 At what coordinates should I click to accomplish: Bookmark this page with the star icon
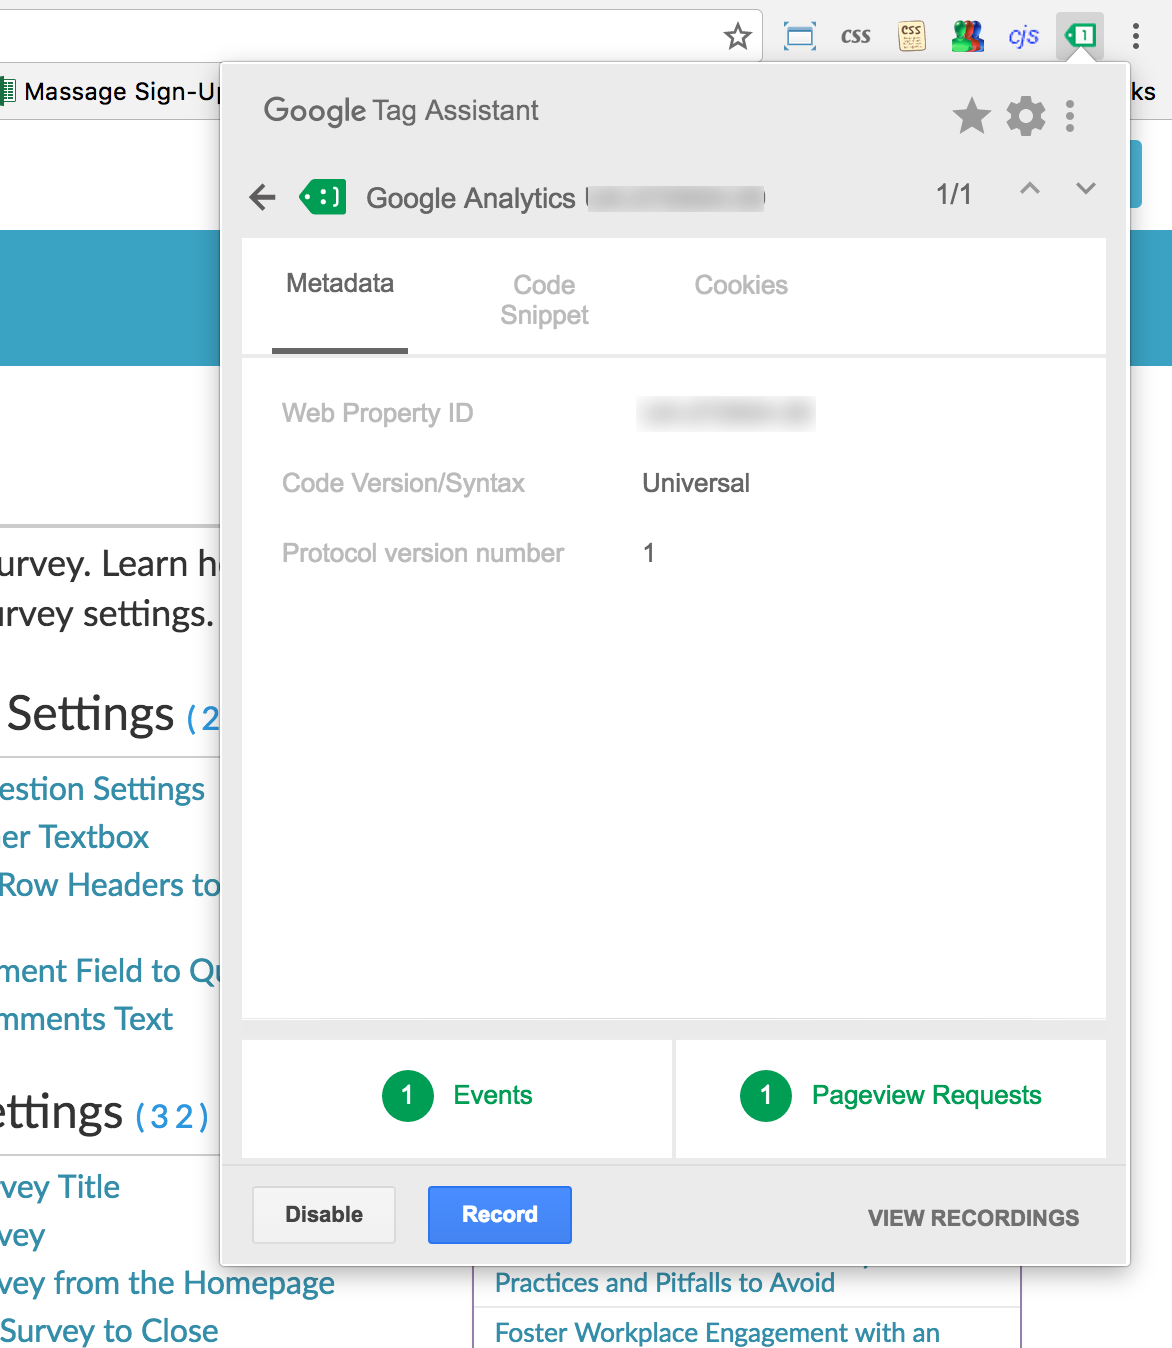[738, 37]
